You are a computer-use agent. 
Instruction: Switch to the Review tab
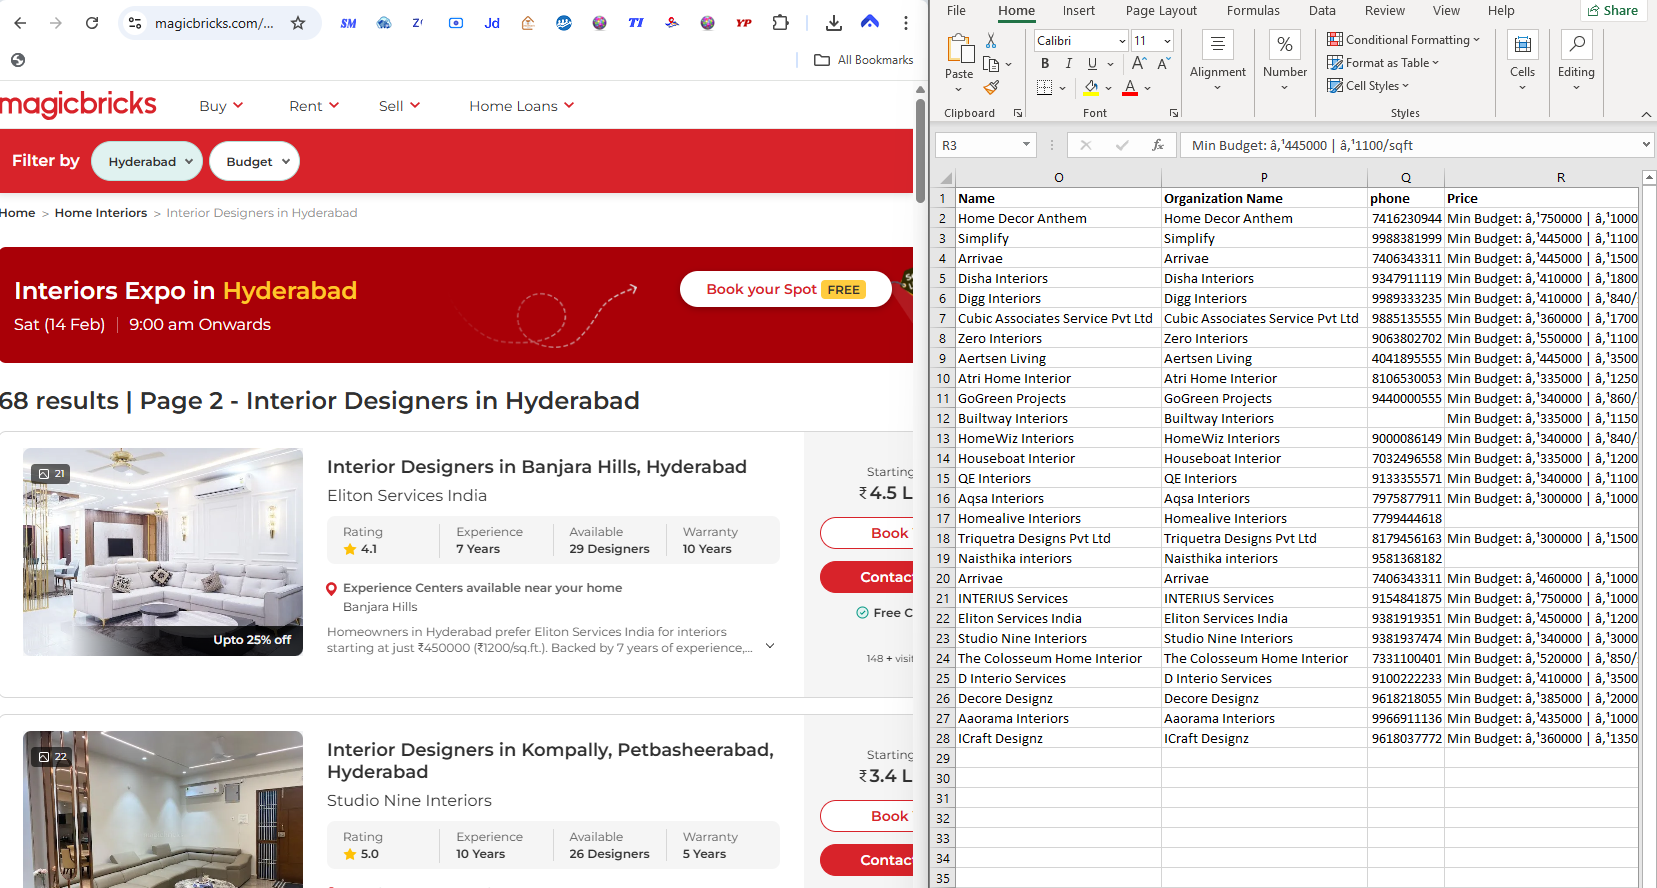coord(1384,11)
